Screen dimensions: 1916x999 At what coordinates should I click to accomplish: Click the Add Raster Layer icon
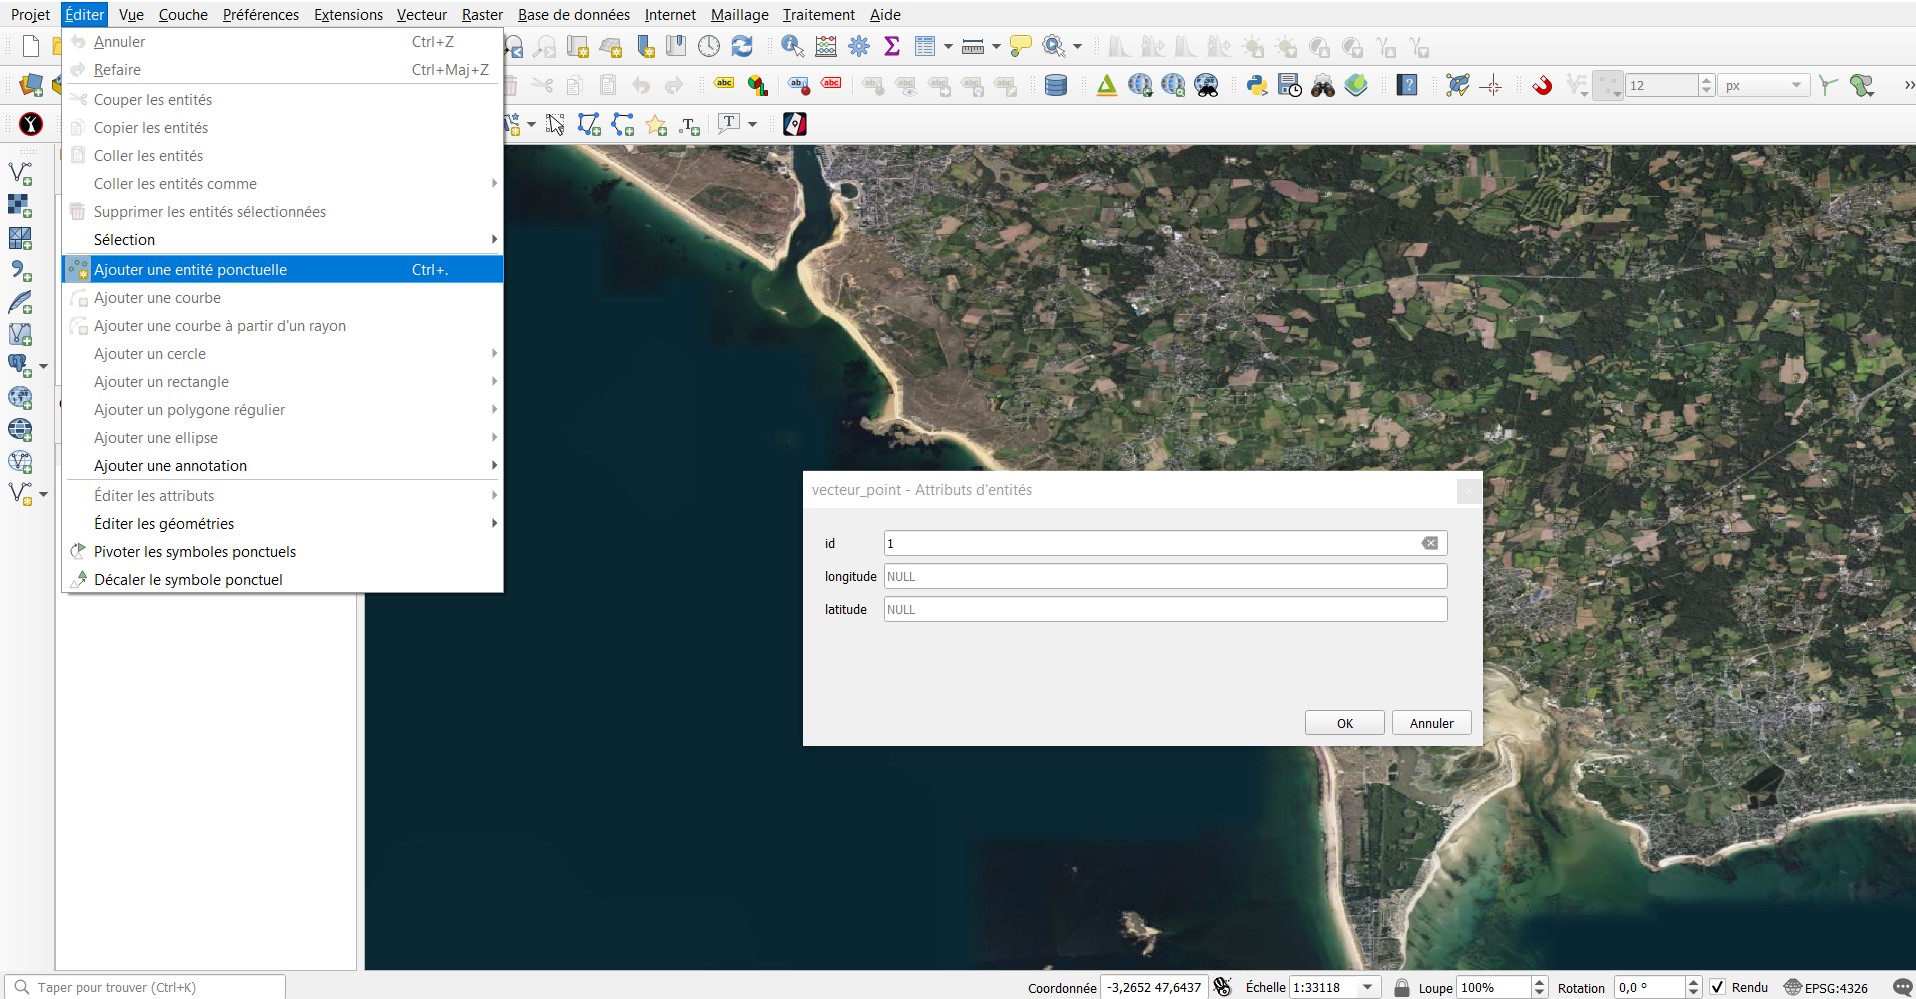point(20,205)
